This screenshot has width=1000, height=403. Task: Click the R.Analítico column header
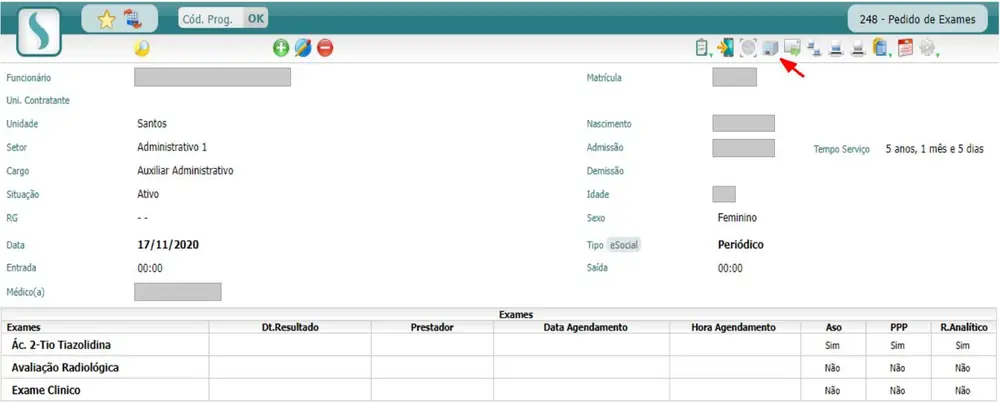(964, 327)
